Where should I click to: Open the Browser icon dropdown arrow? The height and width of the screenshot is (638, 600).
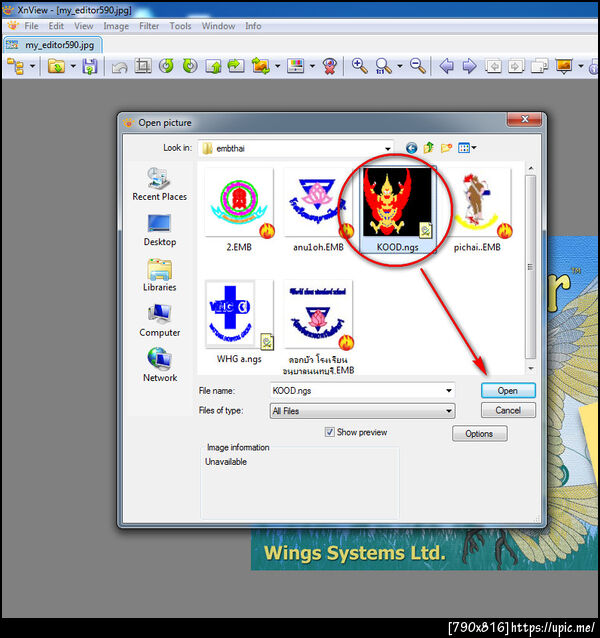point(32,66)
